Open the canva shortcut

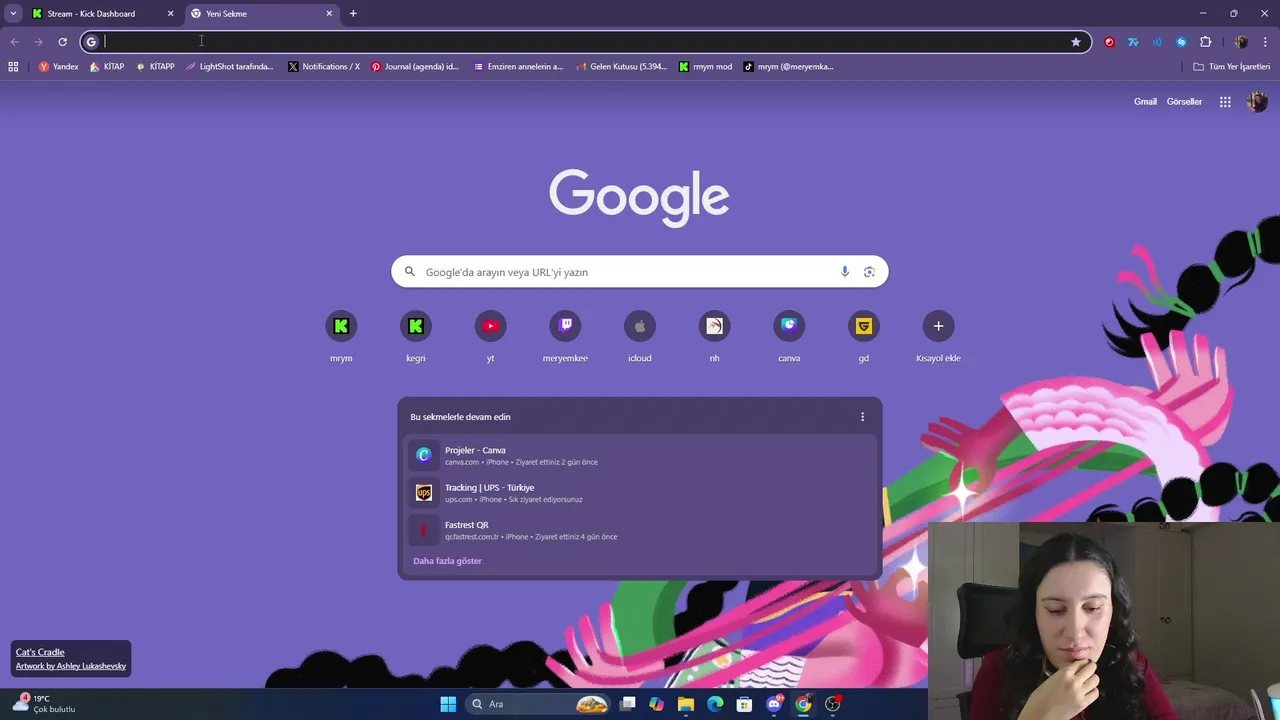[x=789, y=337]
